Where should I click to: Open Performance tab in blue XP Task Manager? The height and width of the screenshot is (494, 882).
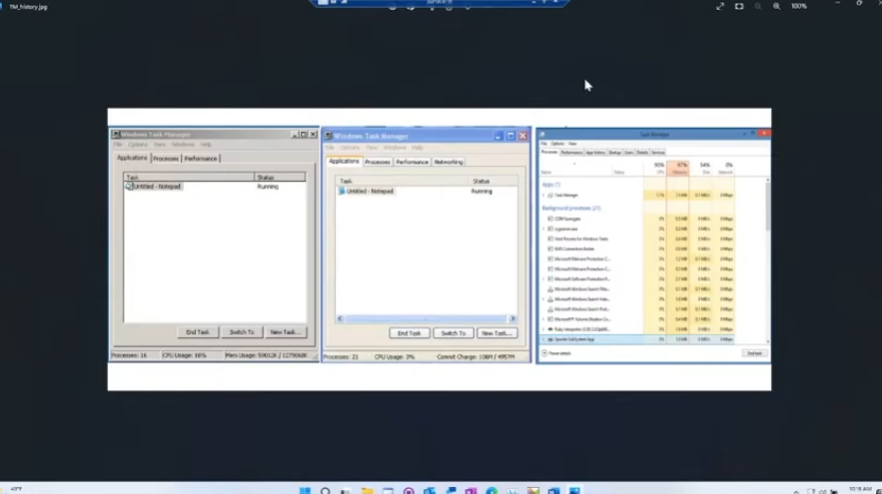click(x=412, y=162)
